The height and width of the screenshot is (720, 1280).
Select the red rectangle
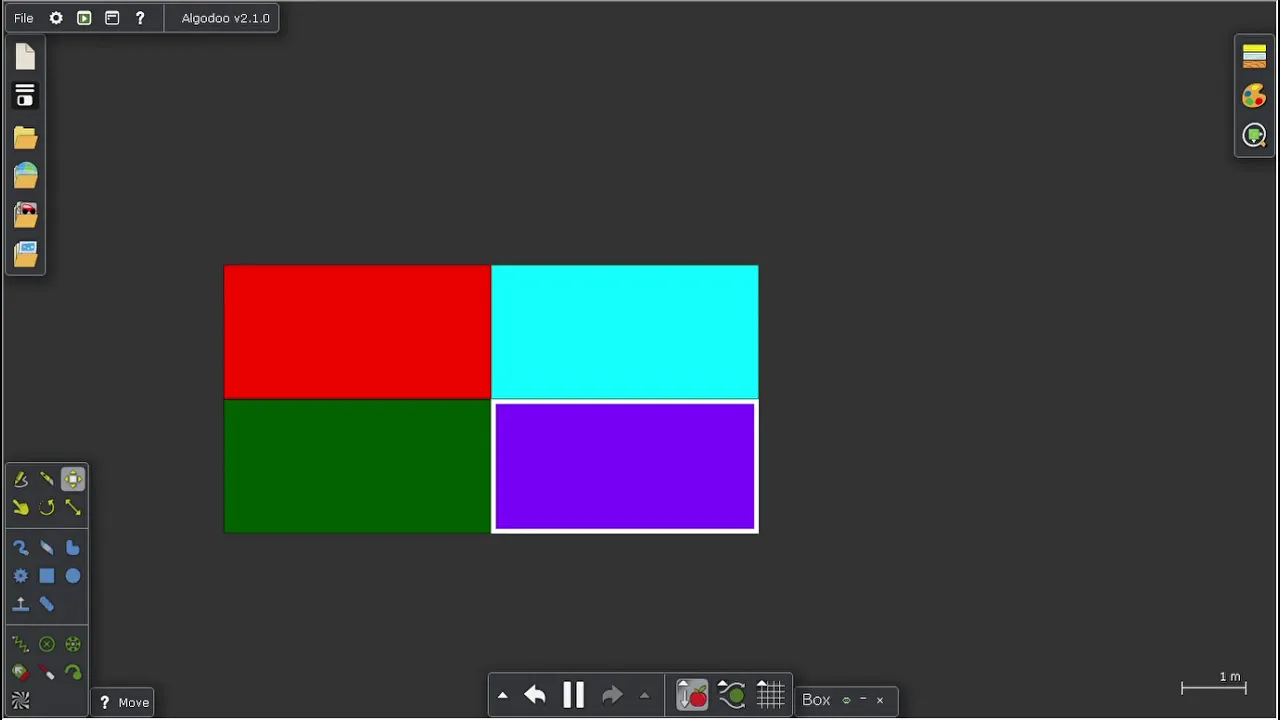[357, 332]
